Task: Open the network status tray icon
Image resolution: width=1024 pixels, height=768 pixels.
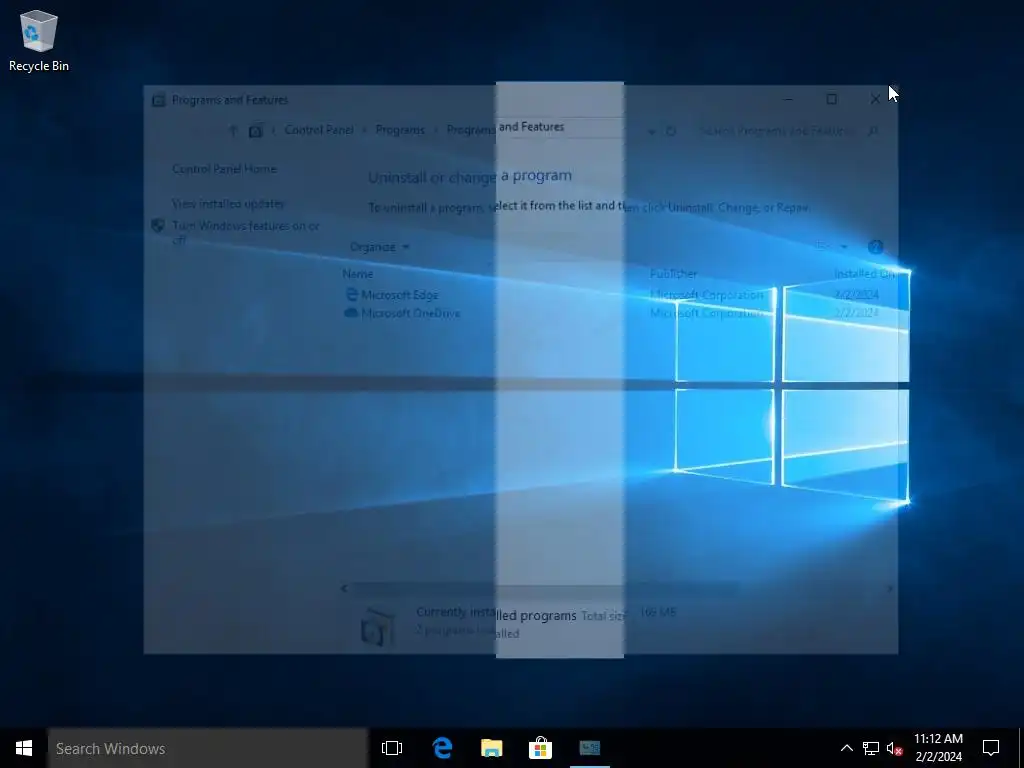Action: coord(871,748)
